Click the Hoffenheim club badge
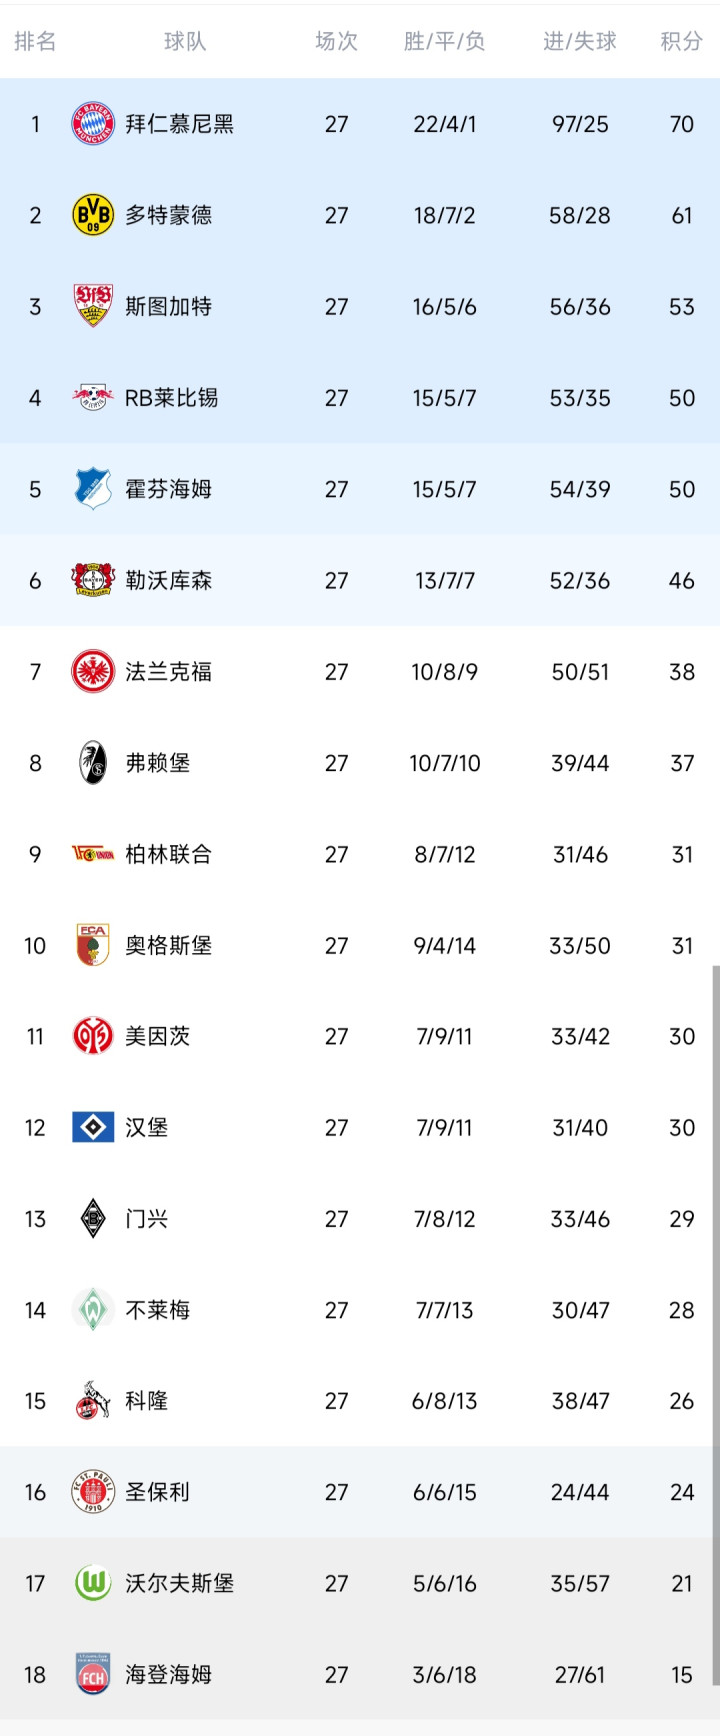Screen dimensions: 720x1736 tap(92, 489)
